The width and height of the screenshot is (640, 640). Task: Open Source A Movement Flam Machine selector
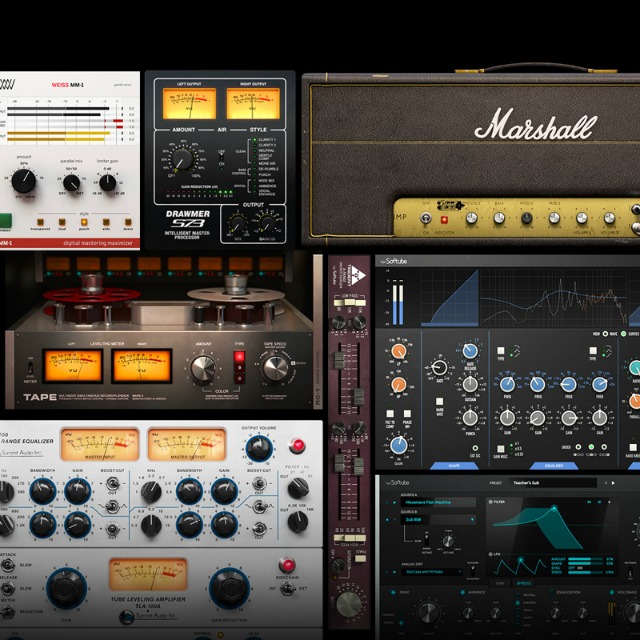pos(438,502)
